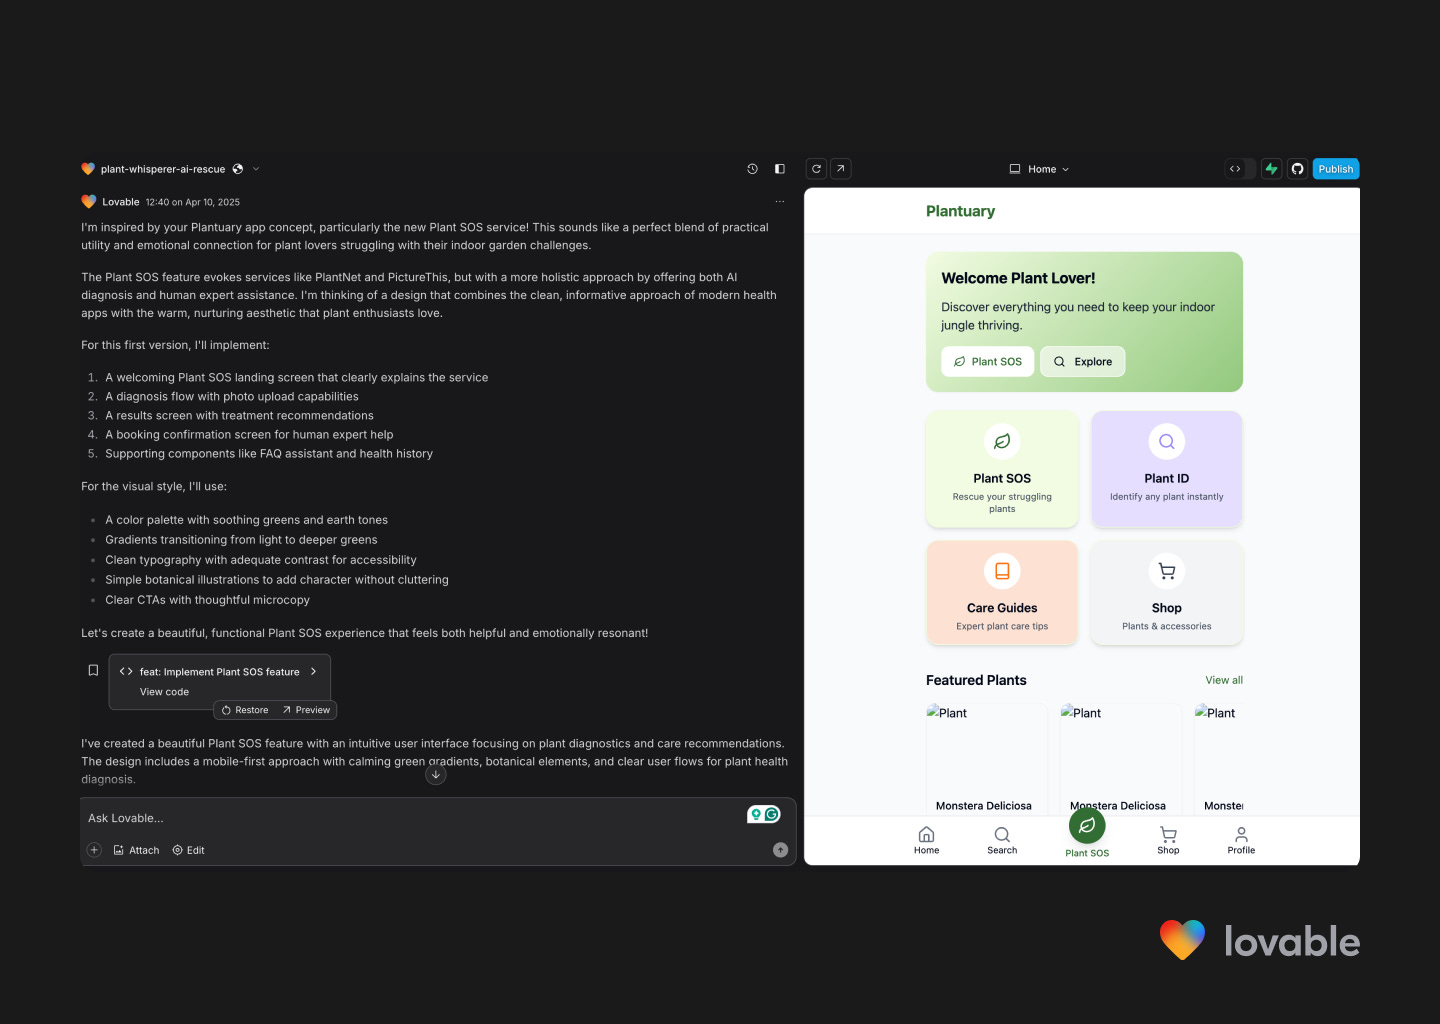The width and height of the screenshot is (1440, 1024).
Task: Go to Shop tab in bottom navigation
Action: (x=1168, y=840)
